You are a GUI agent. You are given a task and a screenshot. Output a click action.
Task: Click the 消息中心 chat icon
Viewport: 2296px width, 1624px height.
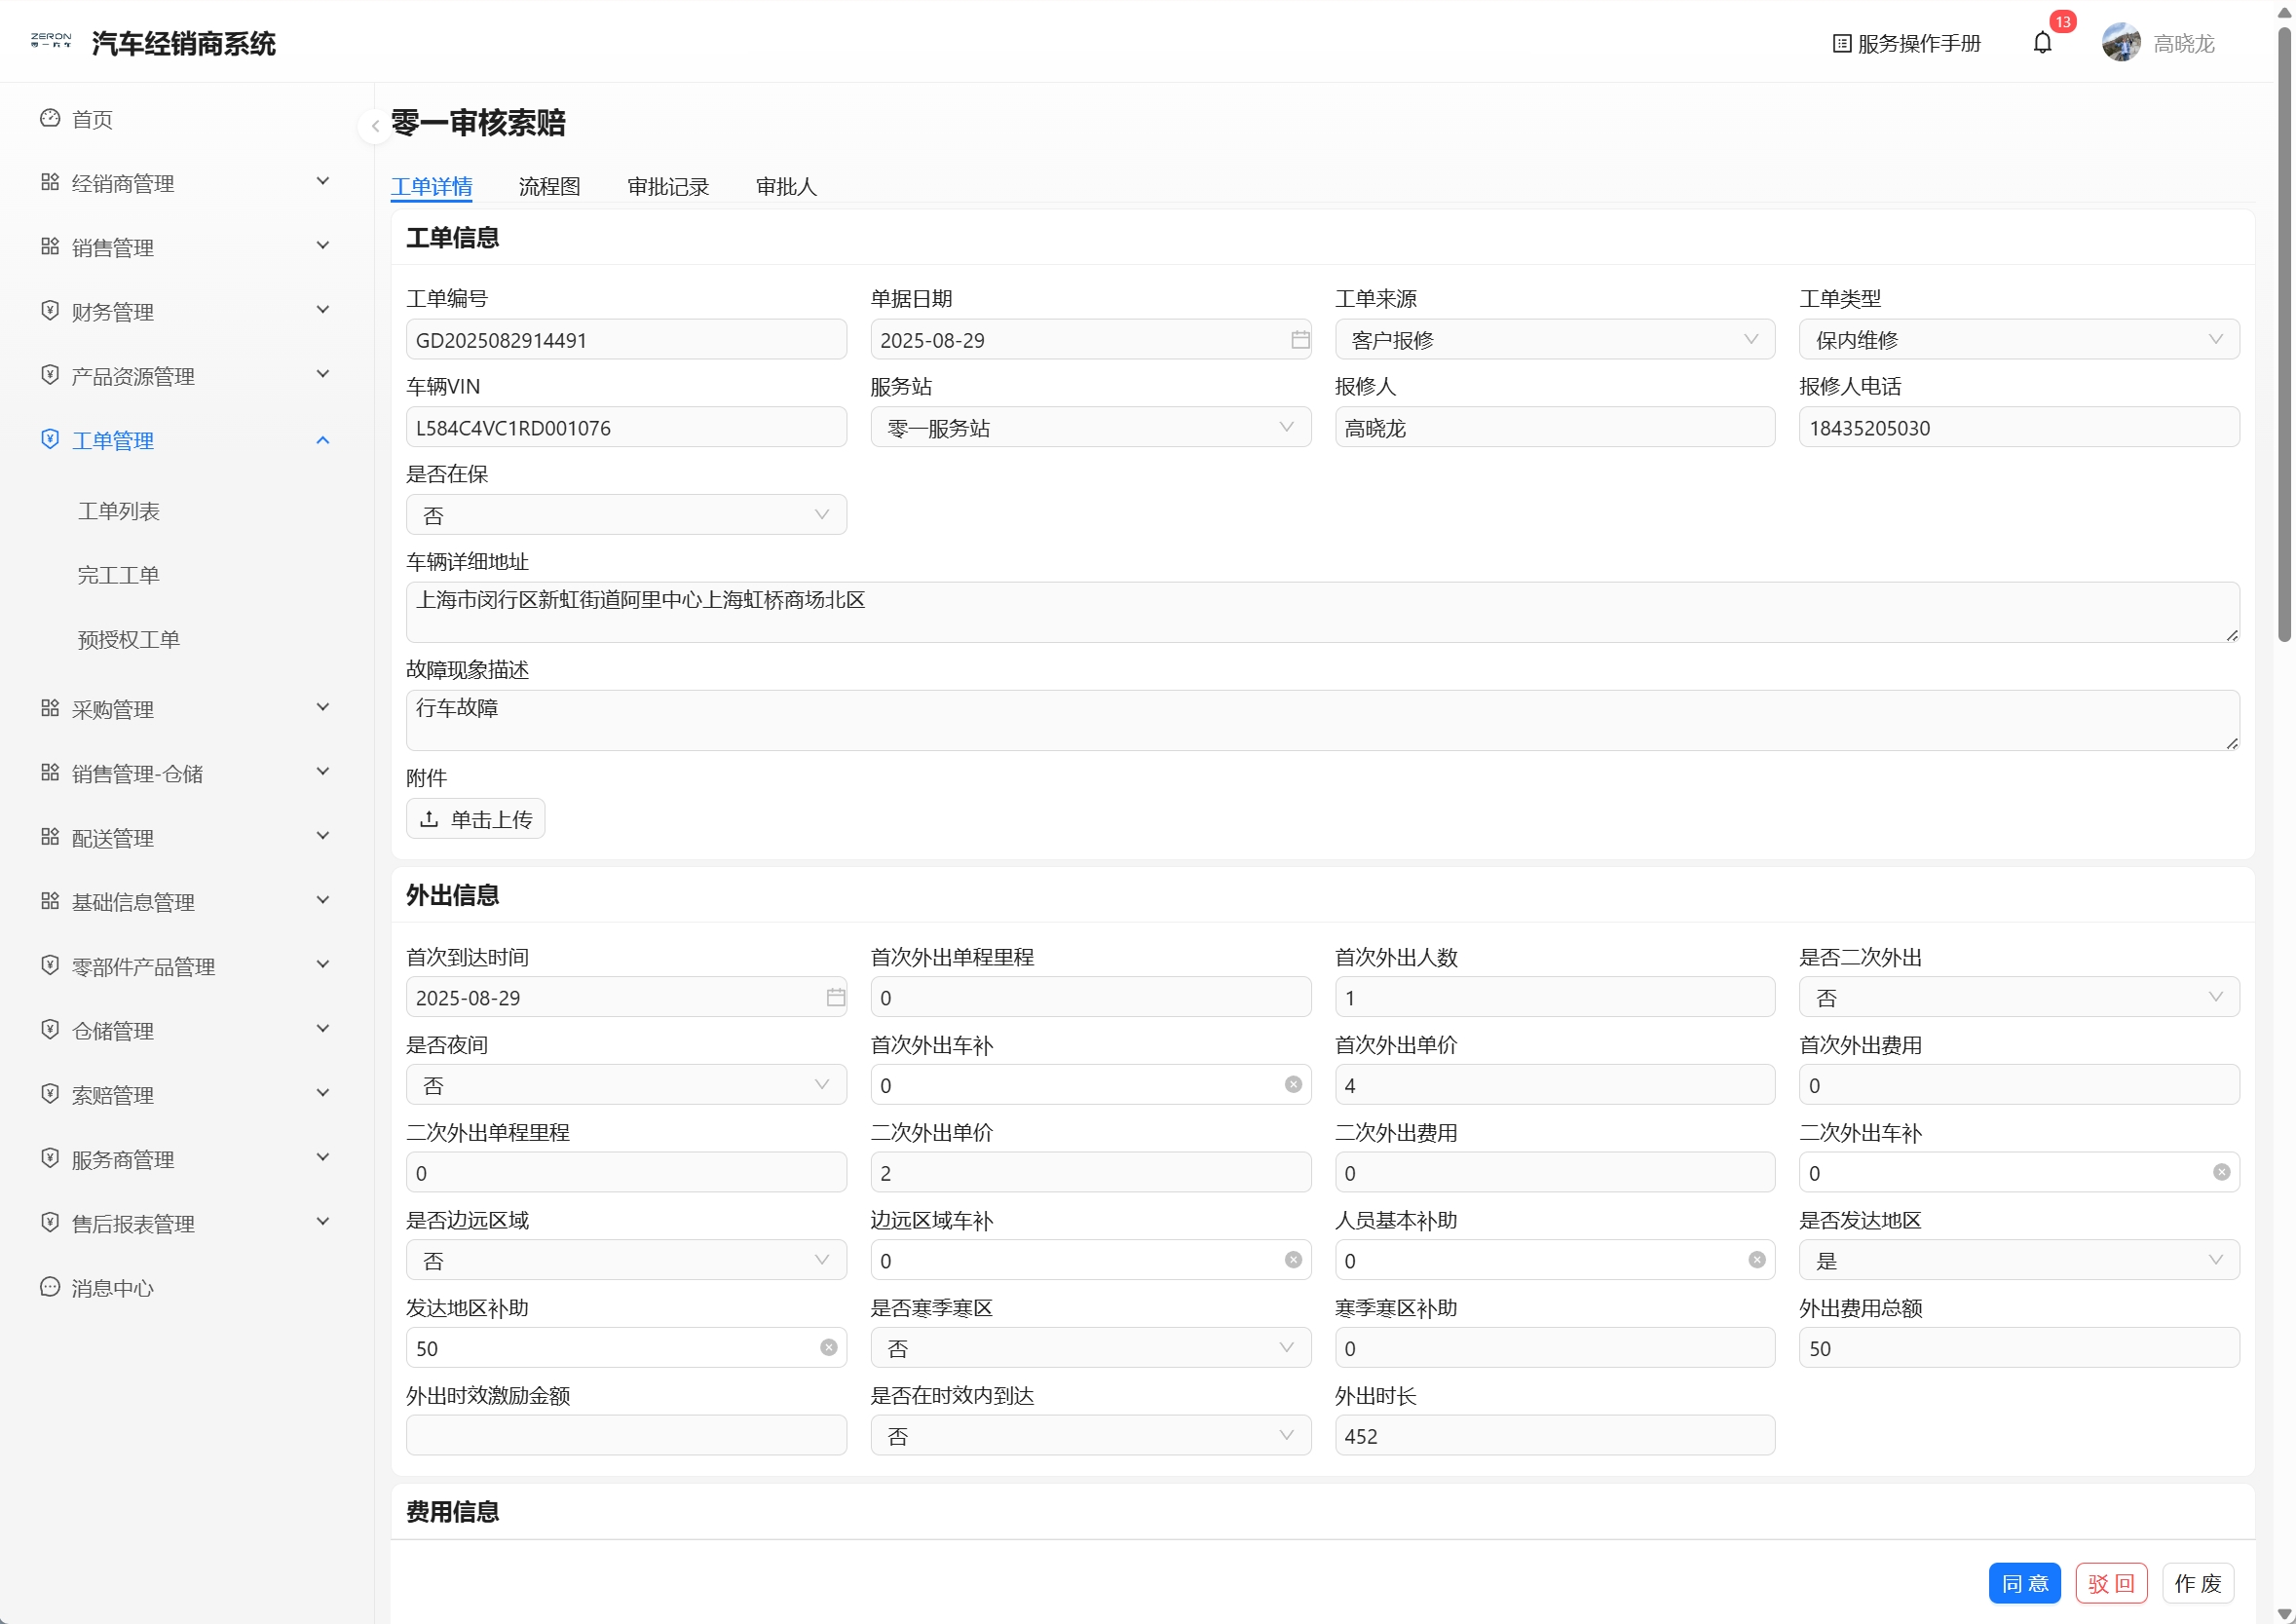(50, 1287)
